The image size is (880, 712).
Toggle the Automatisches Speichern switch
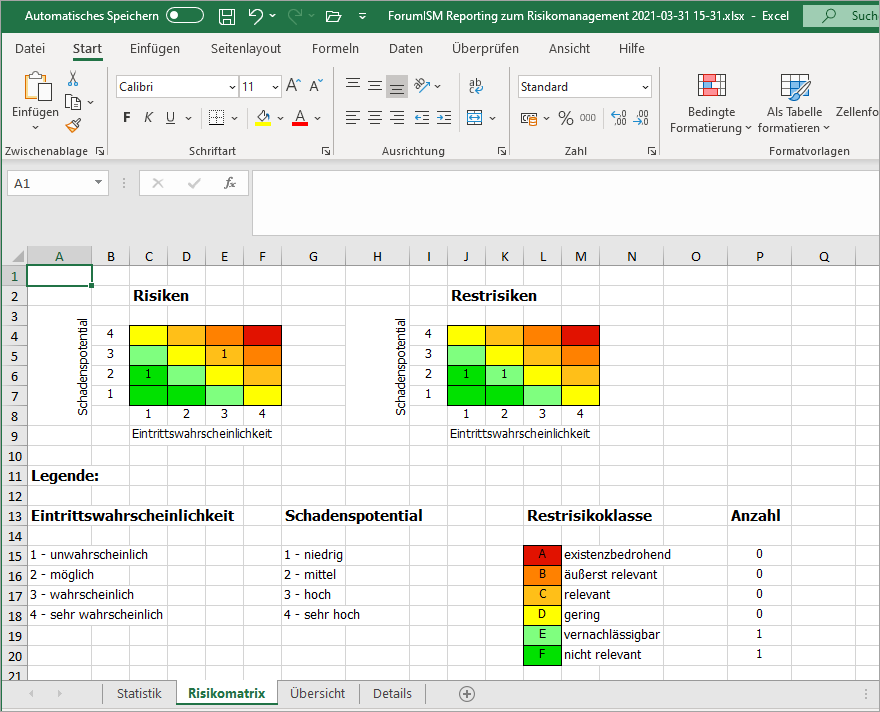185,16
